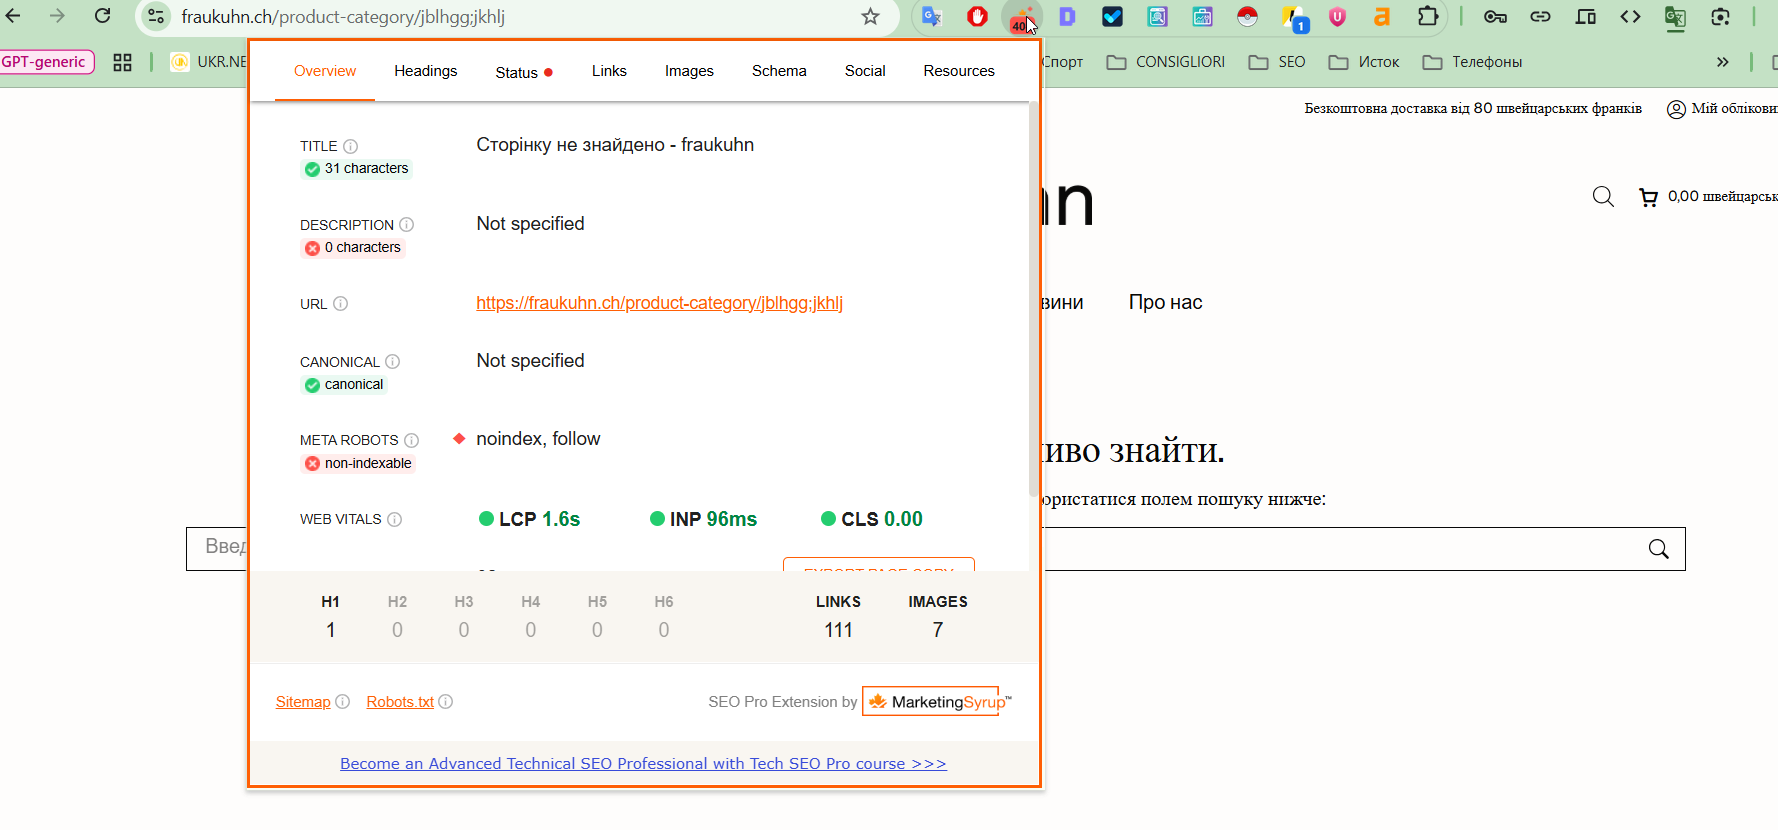Image resolution: width=1778 pixels, height=830 pixels.
Task: Click the copy link chain icon
Action: 1540,16
